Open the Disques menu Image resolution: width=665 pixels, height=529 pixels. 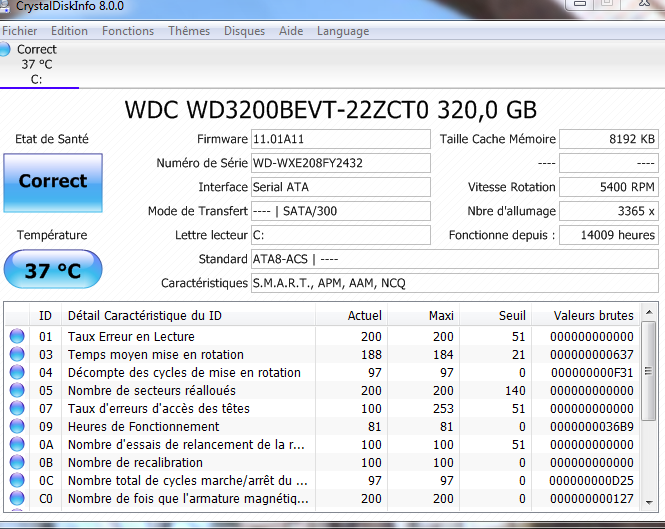point(244,31)
